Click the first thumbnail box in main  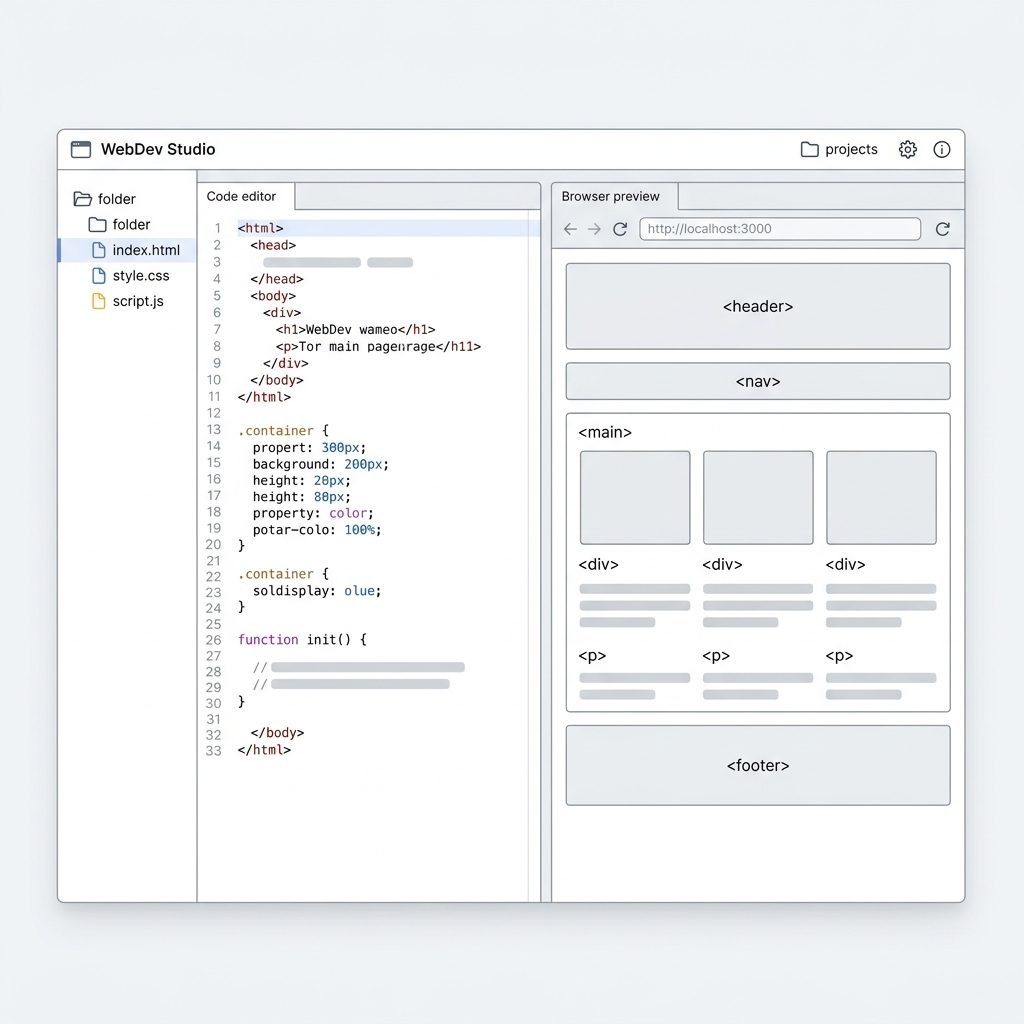click(635, 498)
